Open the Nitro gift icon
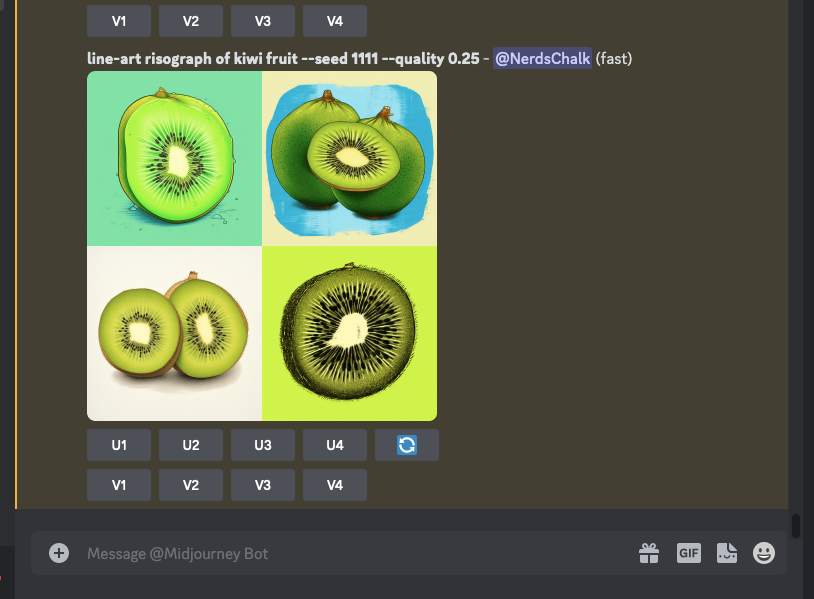Image resolution: width=814 pixels, height=599 pixels. coord(649,553)
